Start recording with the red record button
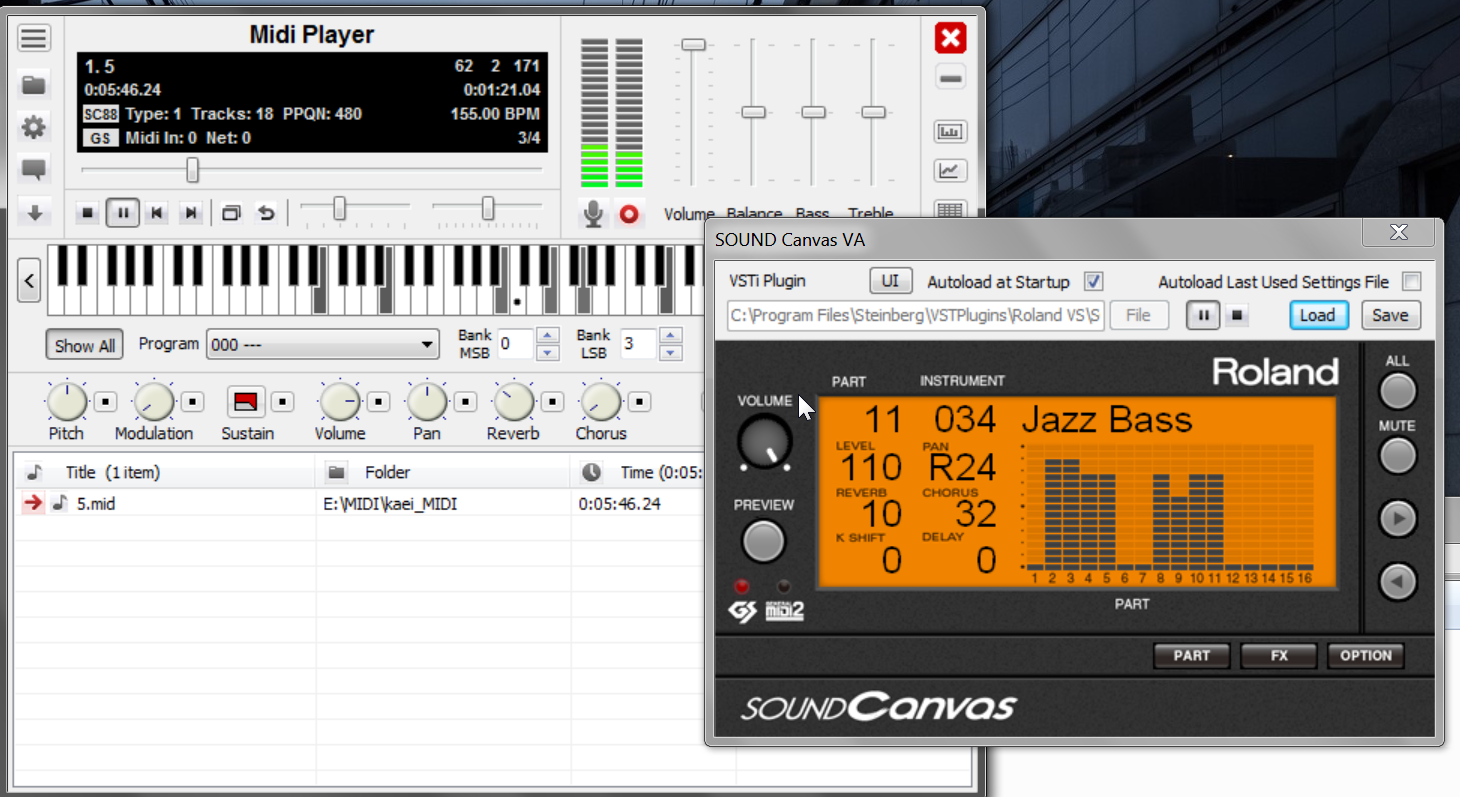The width and height of the screenshot is (1460, 797). [629, 214]
